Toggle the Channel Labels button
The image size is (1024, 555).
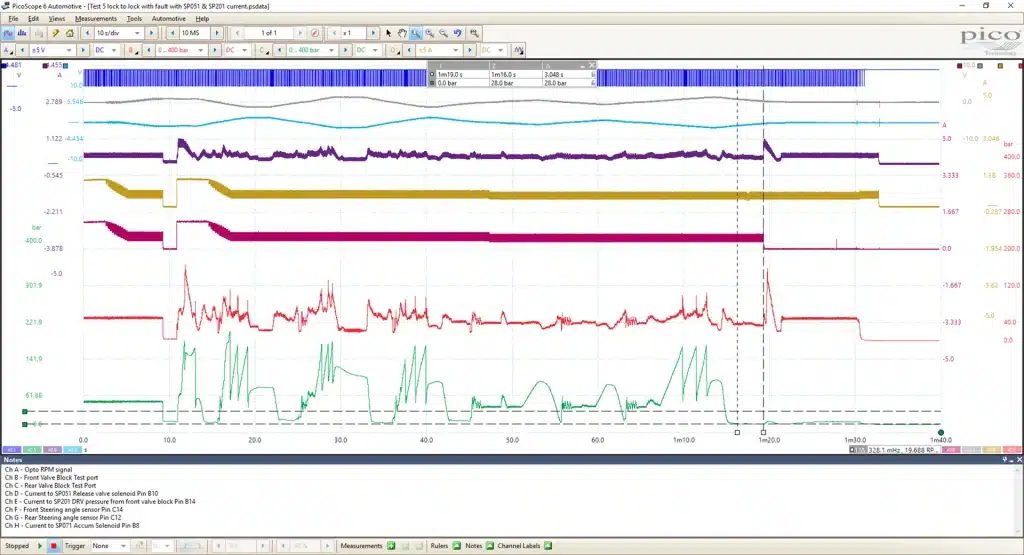pyautogui.click(x=548, y=546)
